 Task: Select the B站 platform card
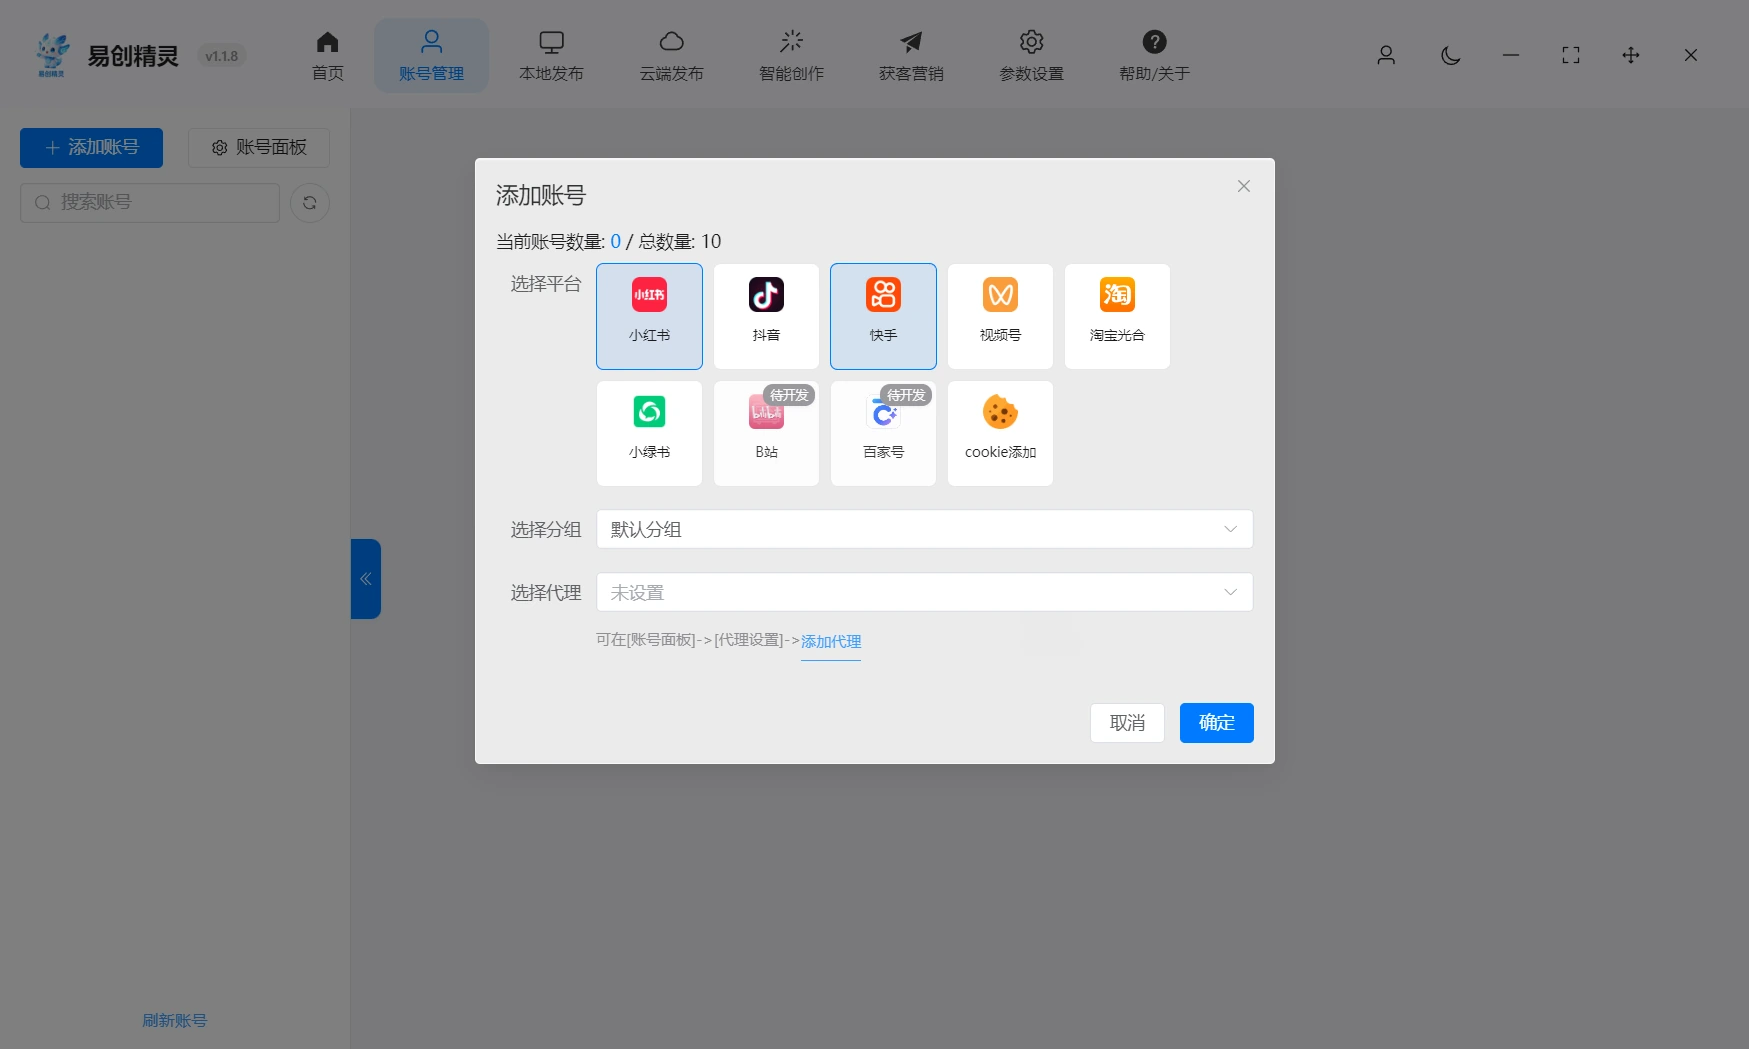tap(766, 433)
